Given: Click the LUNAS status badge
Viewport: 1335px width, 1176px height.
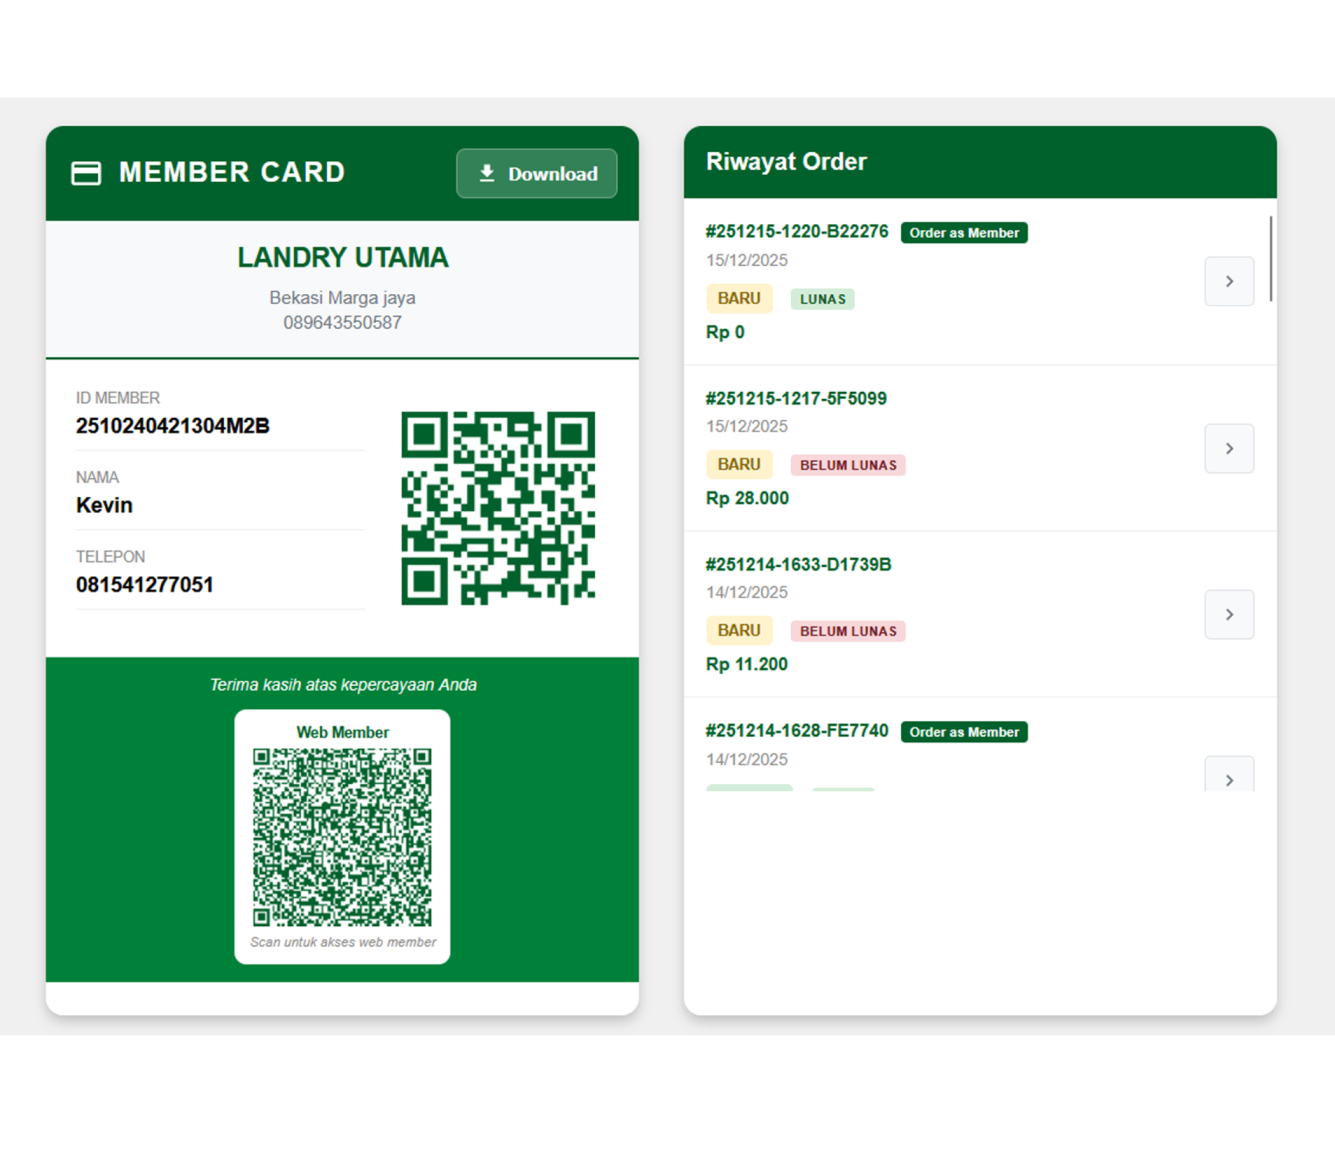Looking at the screenshot, I should click(x=822, y=299).
